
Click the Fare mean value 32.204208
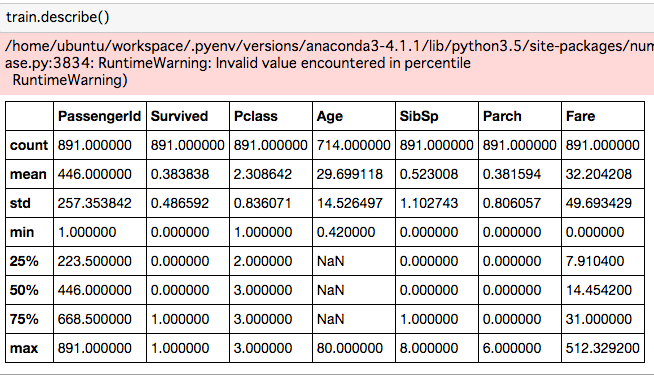(599, 174)
